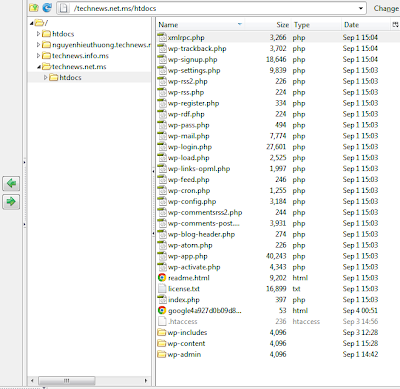Image resolution: width=400 pixels, height=389 pixels.
Task: Click the Sep 3 14:56 date
Action: tap(360, 321)
